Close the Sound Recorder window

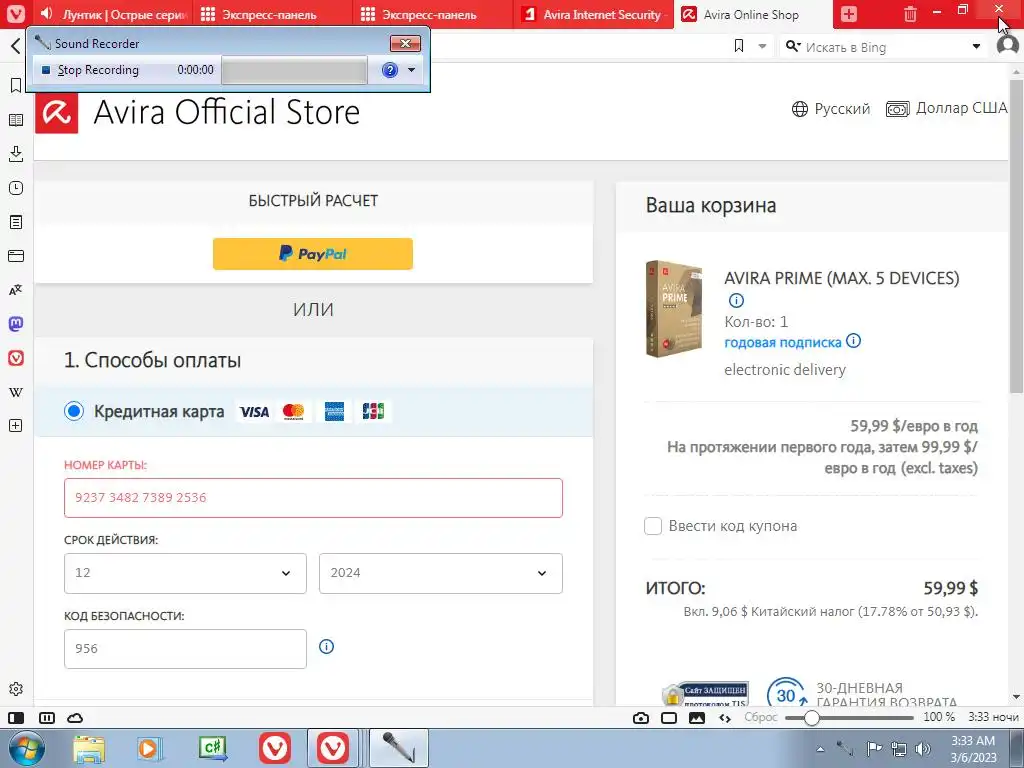(405, 44)
